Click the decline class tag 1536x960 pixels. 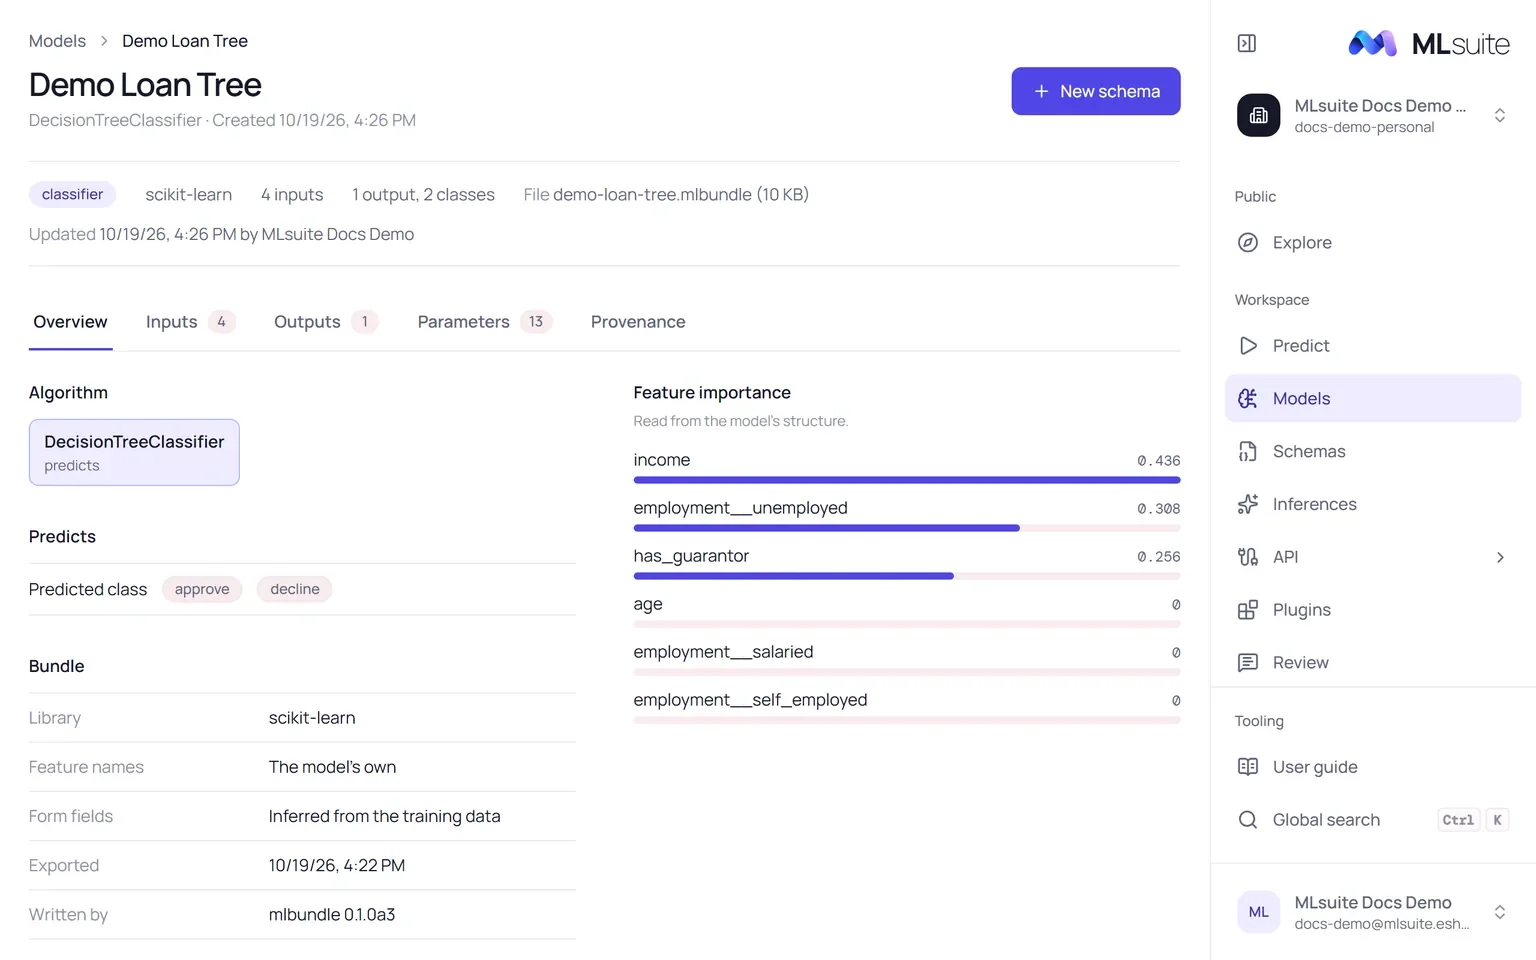tap(295, 589)
